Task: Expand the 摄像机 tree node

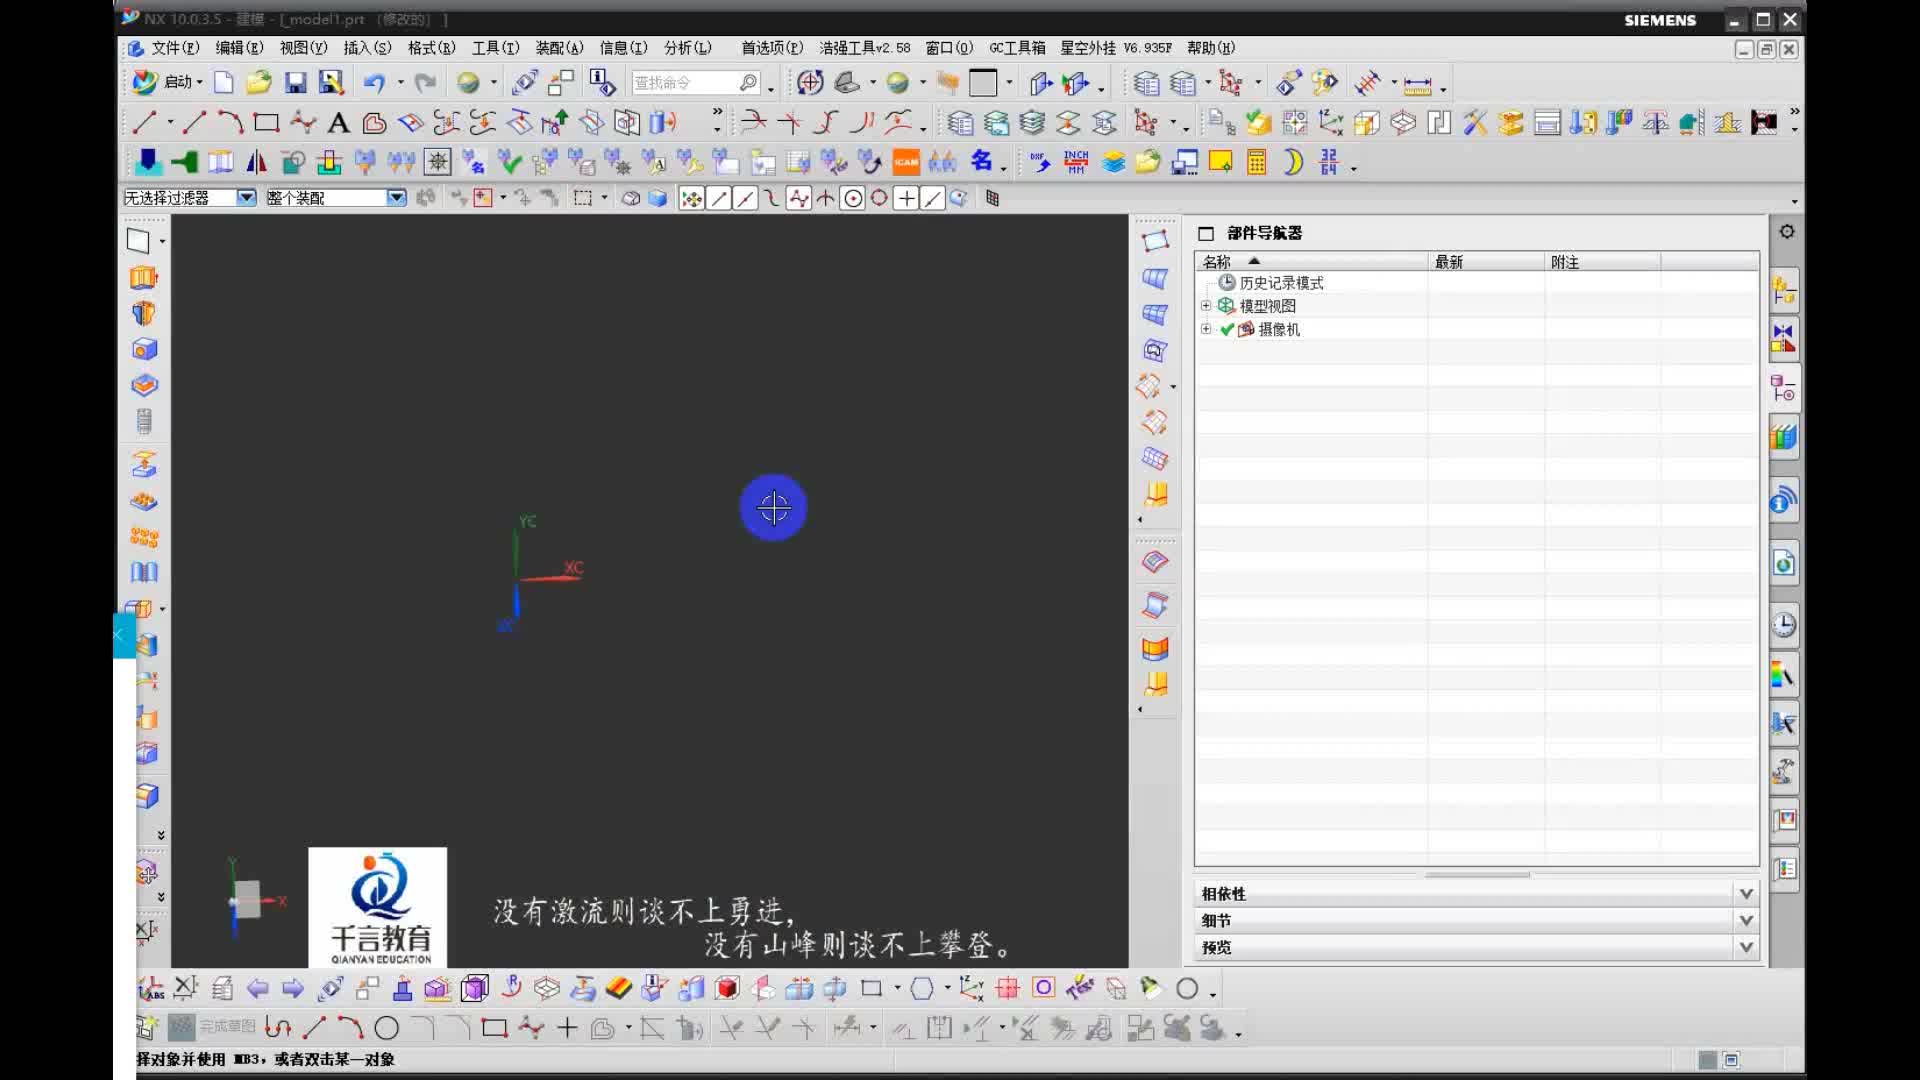Action: [1206, 329]
